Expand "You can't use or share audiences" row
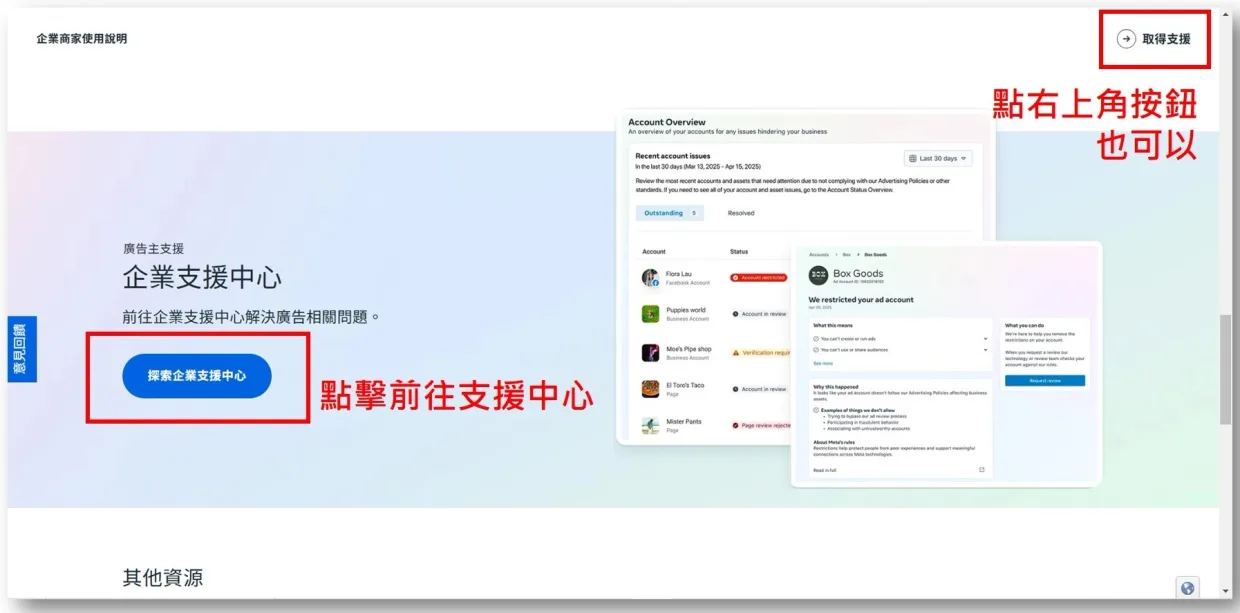Screen dimensions: 1240x613 click(x=900, y=350)
